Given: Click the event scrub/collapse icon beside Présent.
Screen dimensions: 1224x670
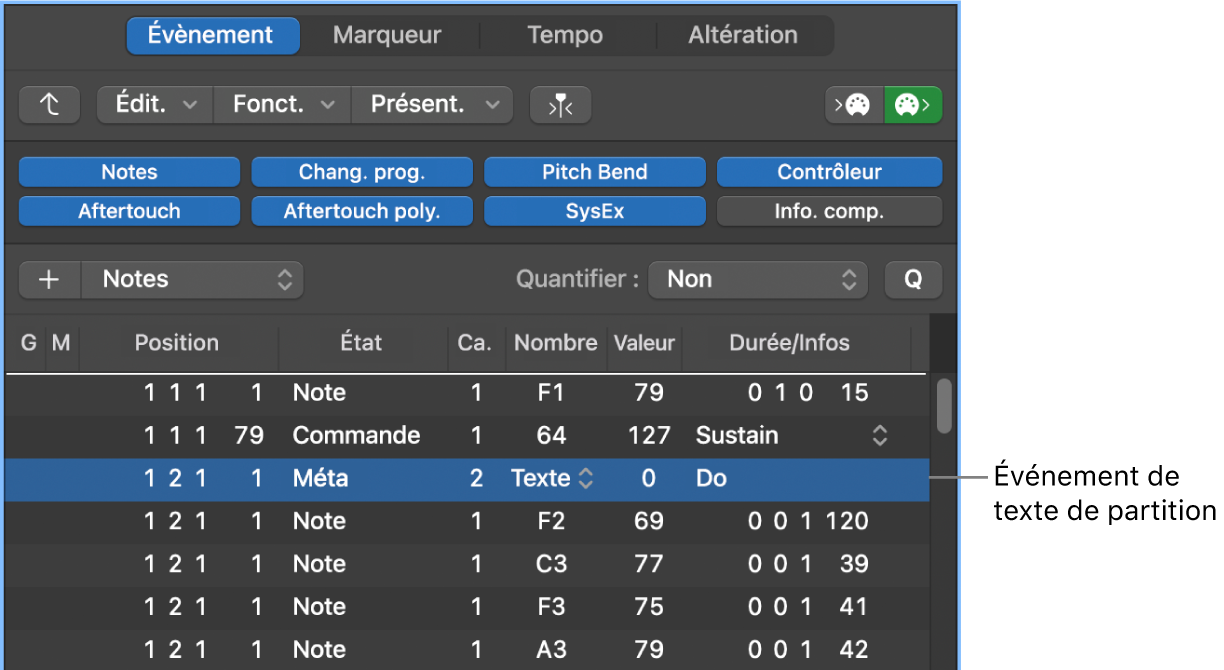Looking at the screenshot, I should (560, 104).
